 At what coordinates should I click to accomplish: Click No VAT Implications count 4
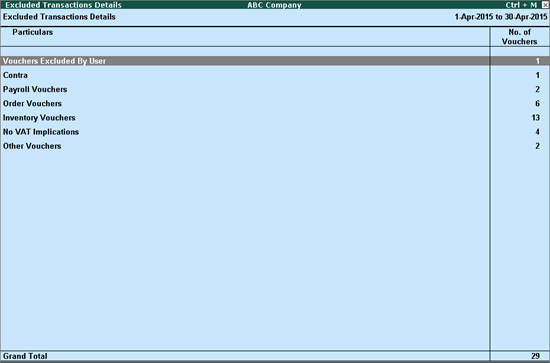(x=537, y=132)
